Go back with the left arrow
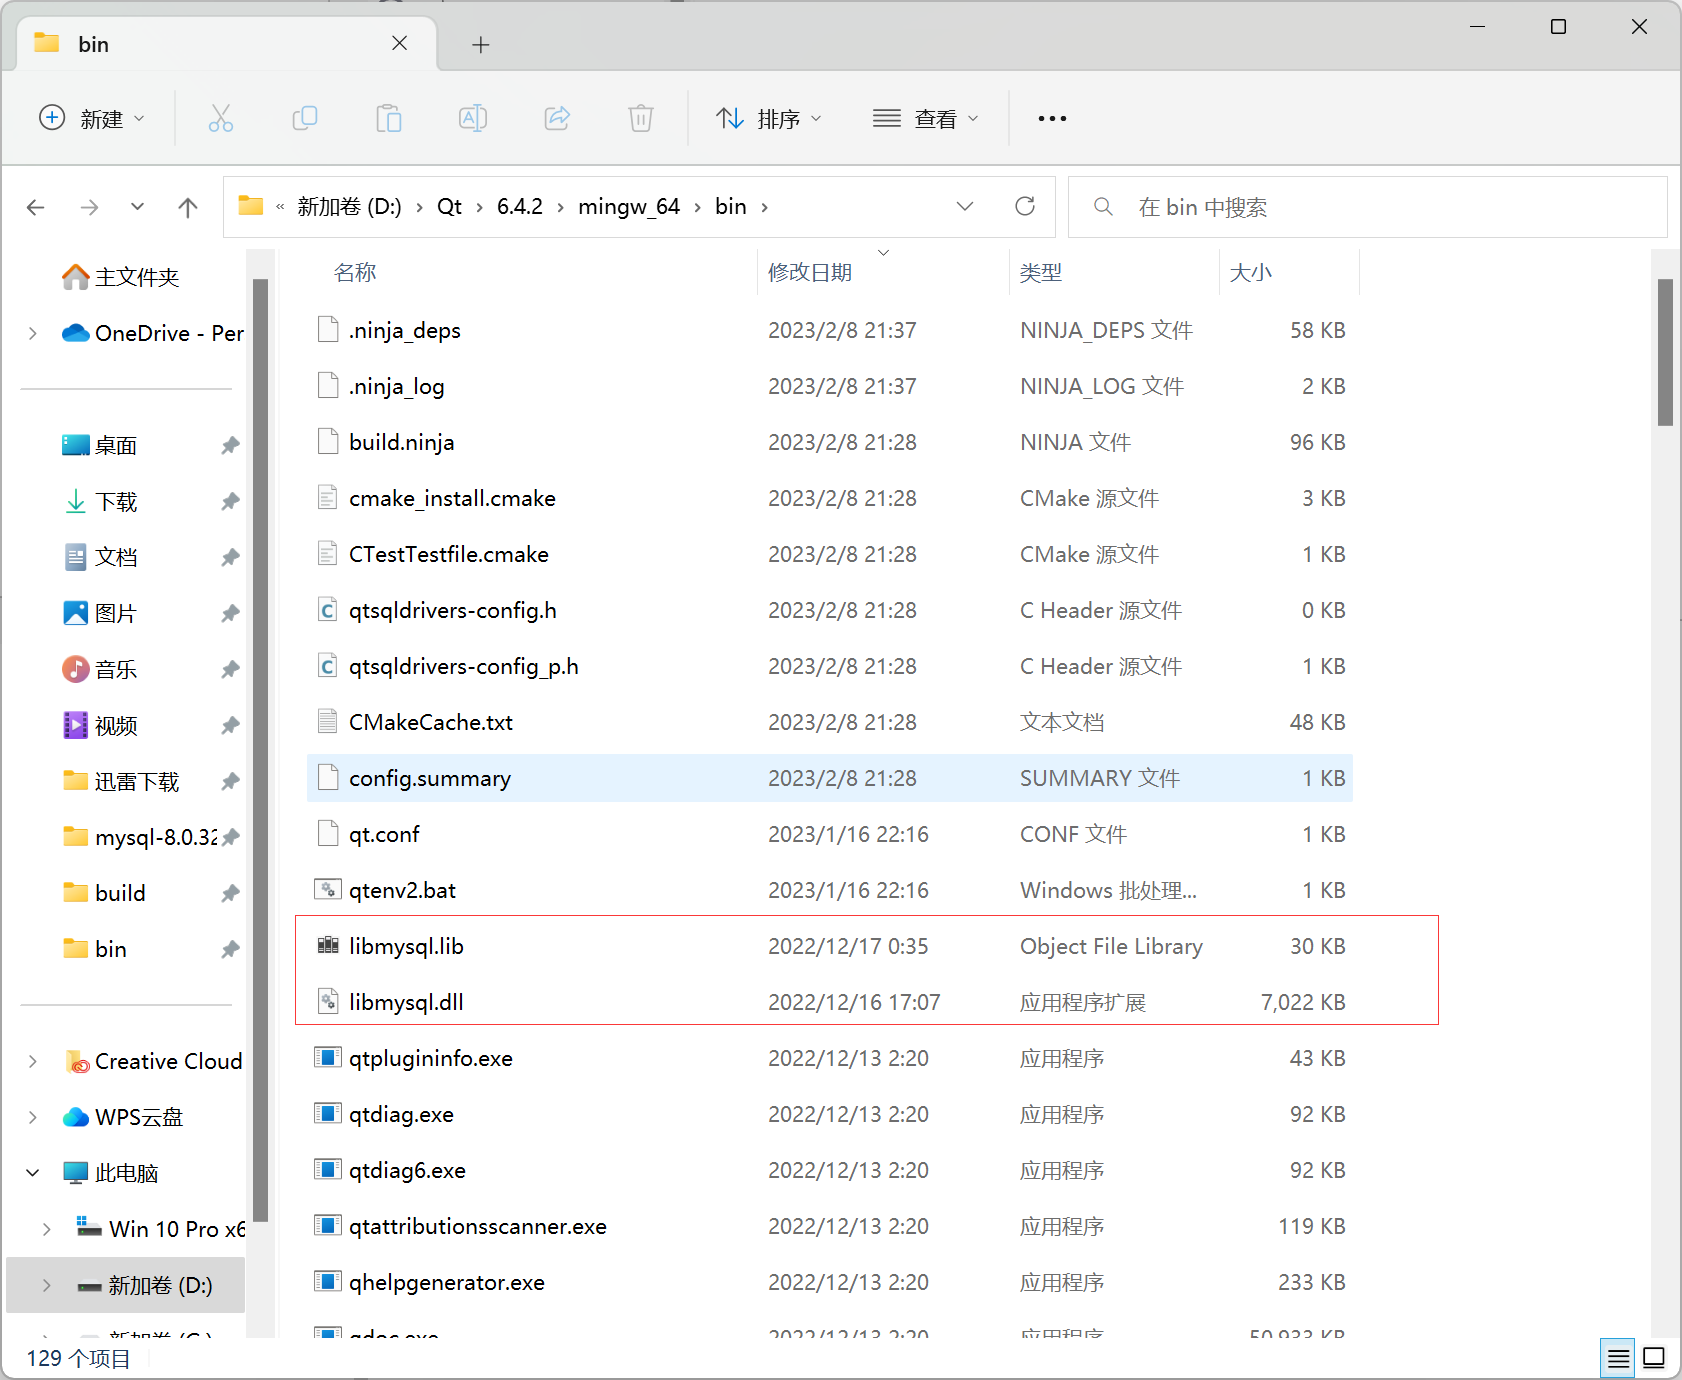 click(36, 207)
